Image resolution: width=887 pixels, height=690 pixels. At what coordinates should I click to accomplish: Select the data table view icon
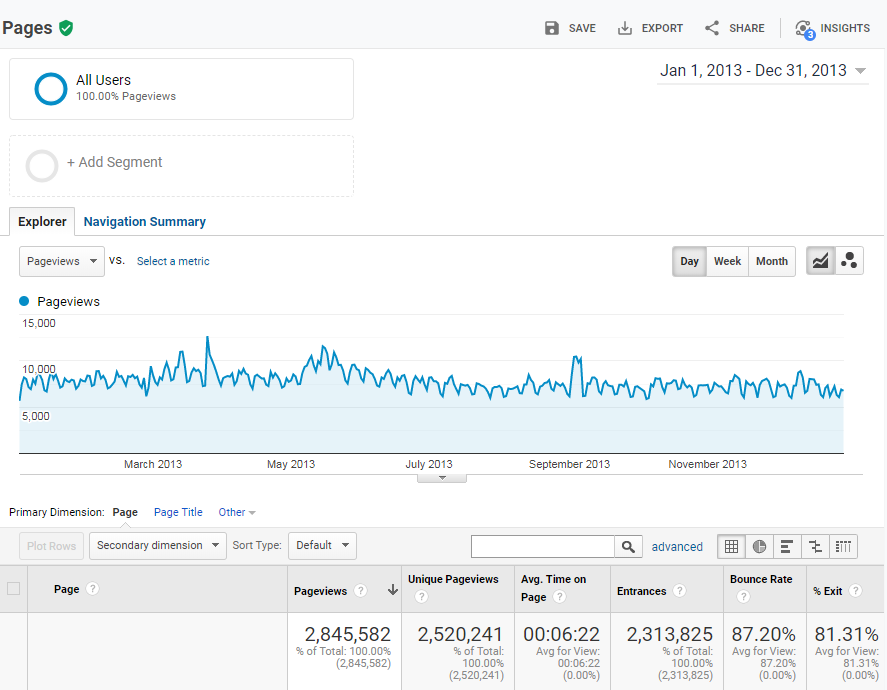pos(732,546)
